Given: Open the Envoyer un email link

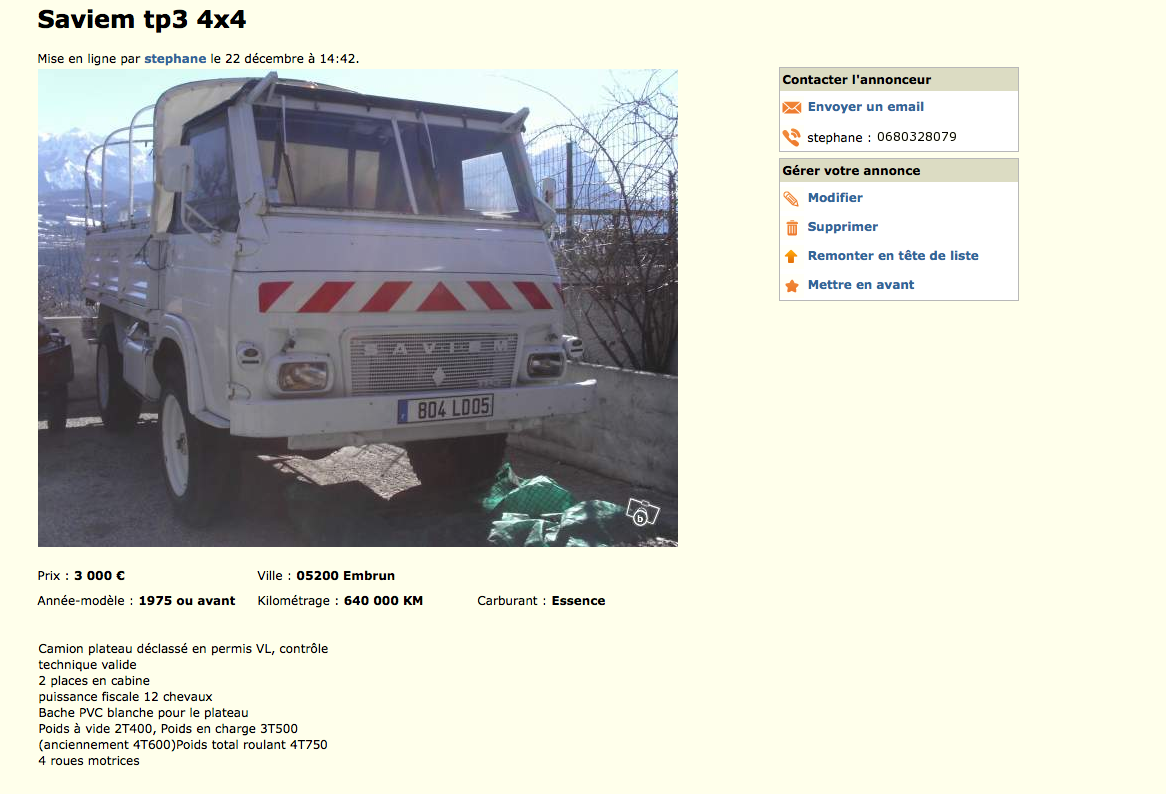Looking at the screenshot, I should tap(866, 107).
